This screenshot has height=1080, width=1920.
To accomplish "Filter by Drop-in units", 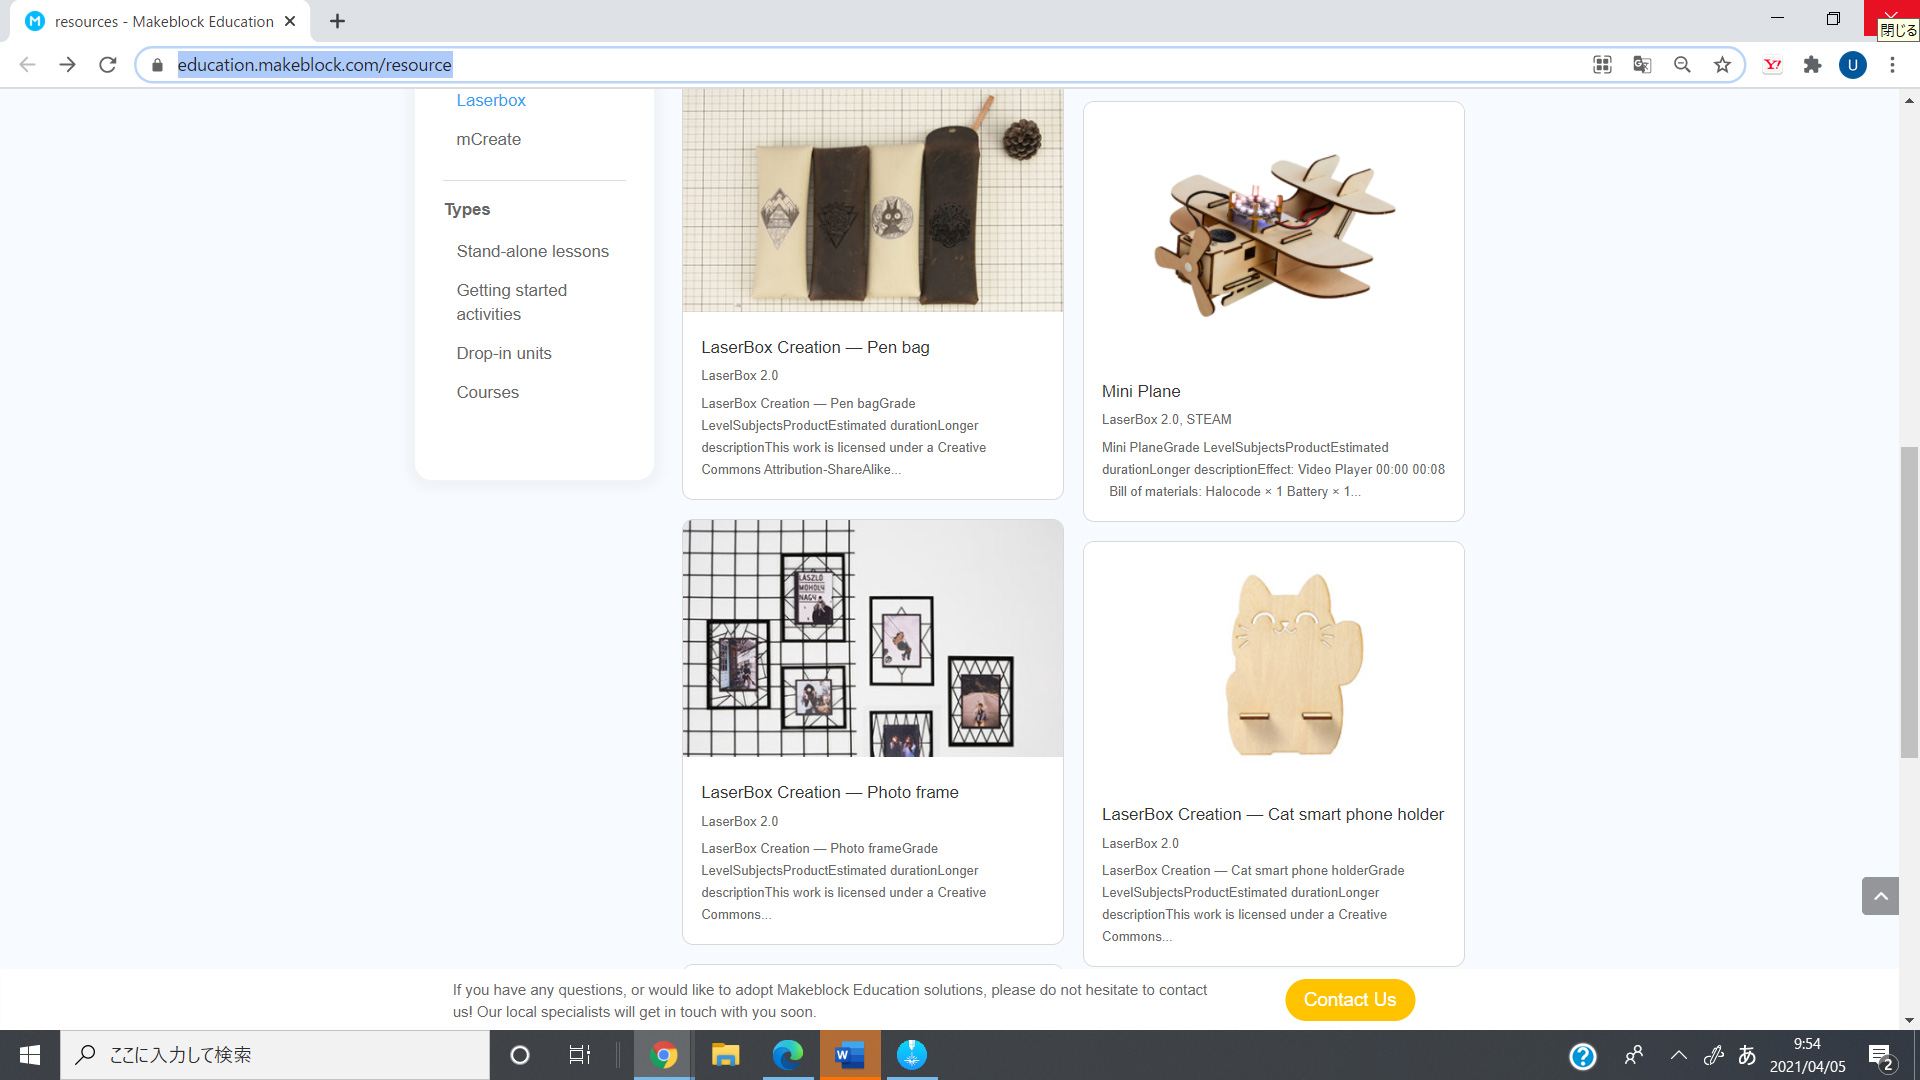I will point(504,353).
